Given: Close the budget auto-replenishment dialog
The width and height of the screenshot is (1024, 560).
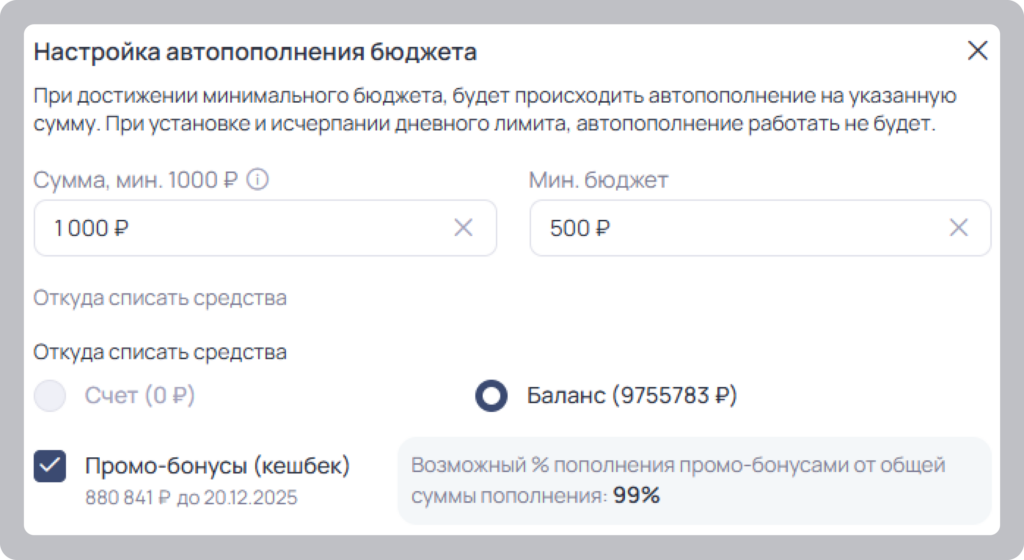Looking at the screenshot, I should coord(977,50).
